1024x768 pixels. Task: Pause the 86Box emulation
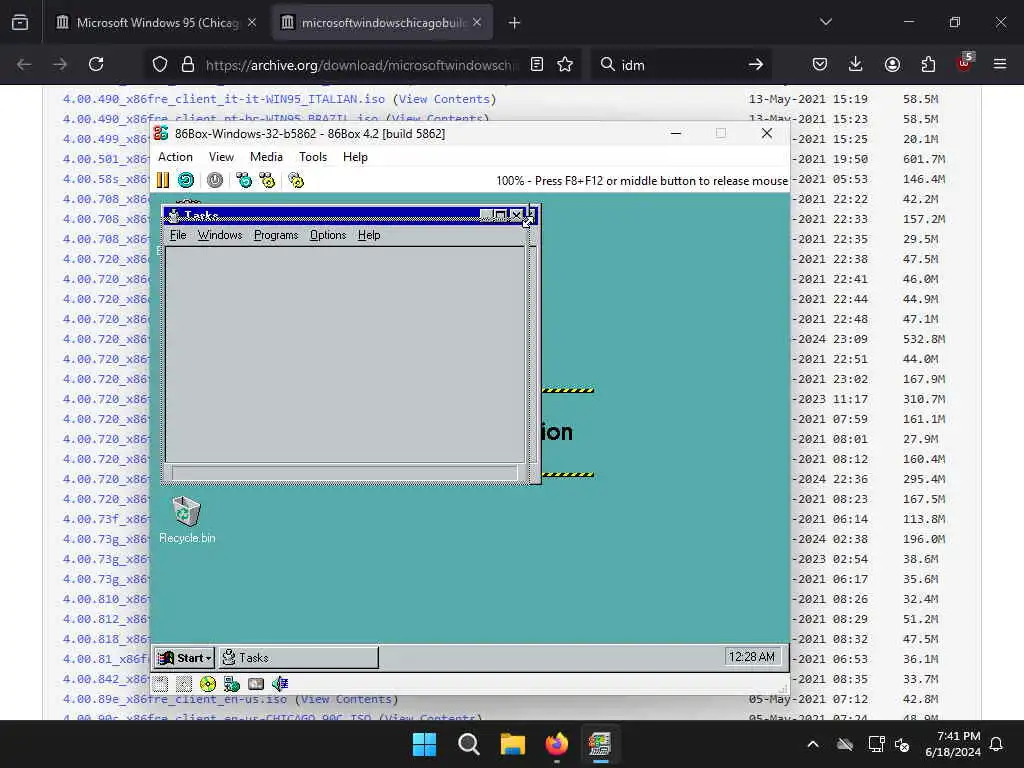coord(163,180)
